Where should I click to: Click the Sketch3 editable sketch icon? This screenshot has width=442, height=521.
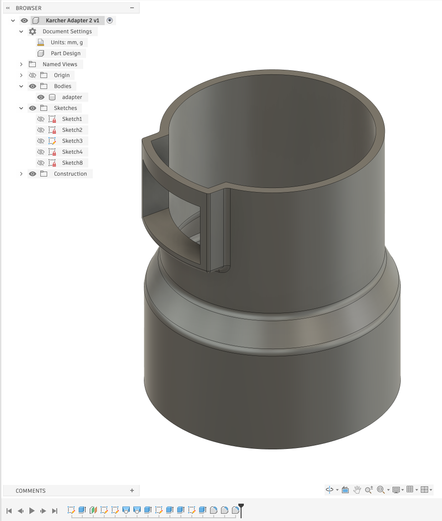(x=52, y=141)
